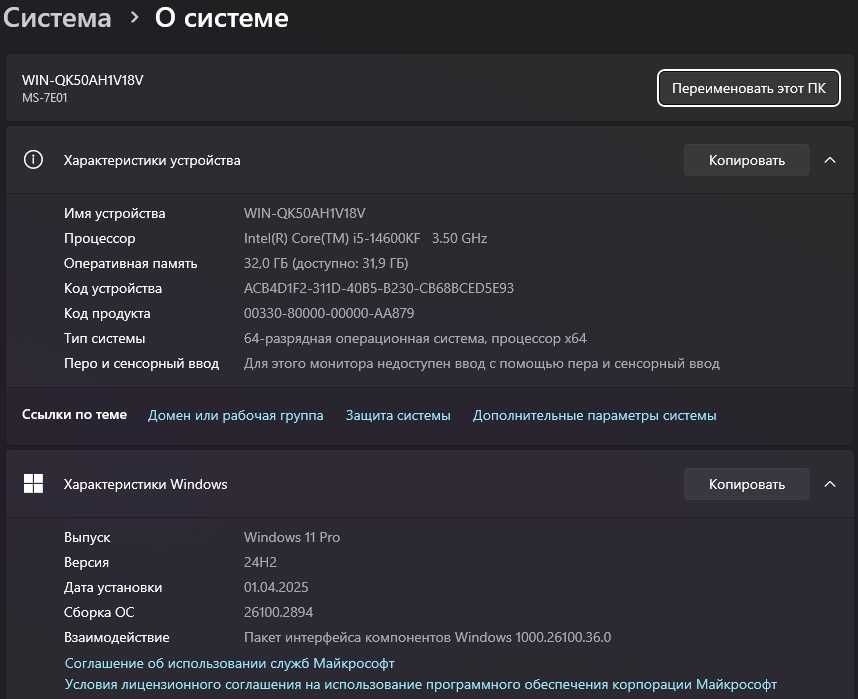Click the Характеристики устройства heading text
This screenshot has width=858, height=699.
(x=152, y=160)
